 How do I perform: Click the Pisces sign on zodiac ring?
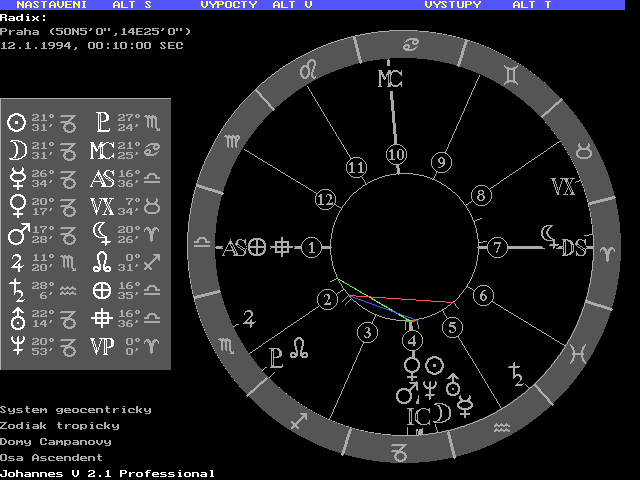coord(578,352)
